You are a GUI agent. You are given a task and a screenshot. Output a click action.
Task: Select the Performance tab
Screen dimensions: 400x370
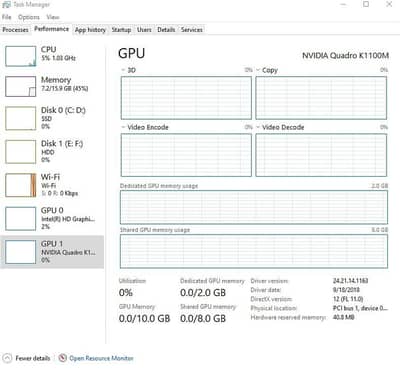coord(52,29)
